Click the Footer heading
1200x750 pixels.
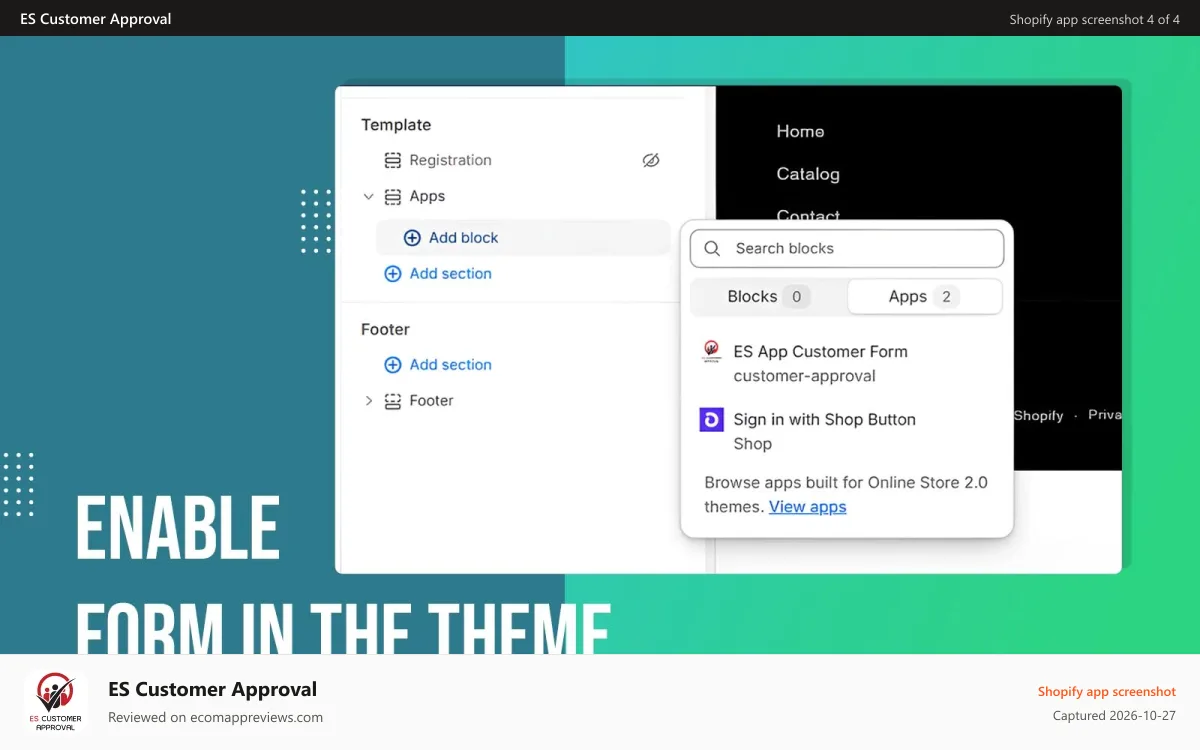[385, 329]
